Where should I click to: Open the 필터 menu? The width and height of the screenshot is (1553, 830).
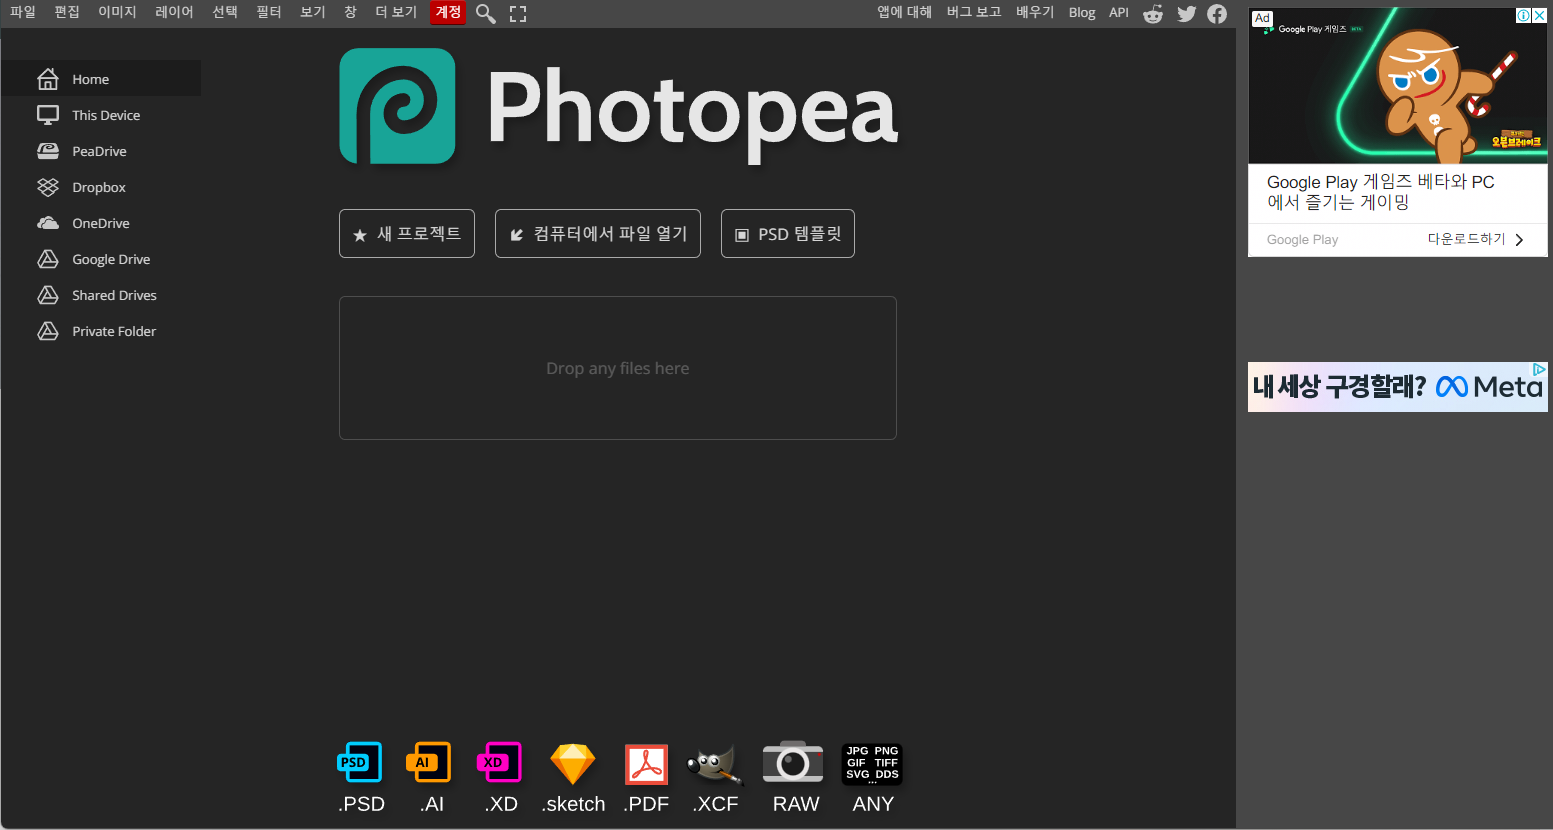pos(269,12)
